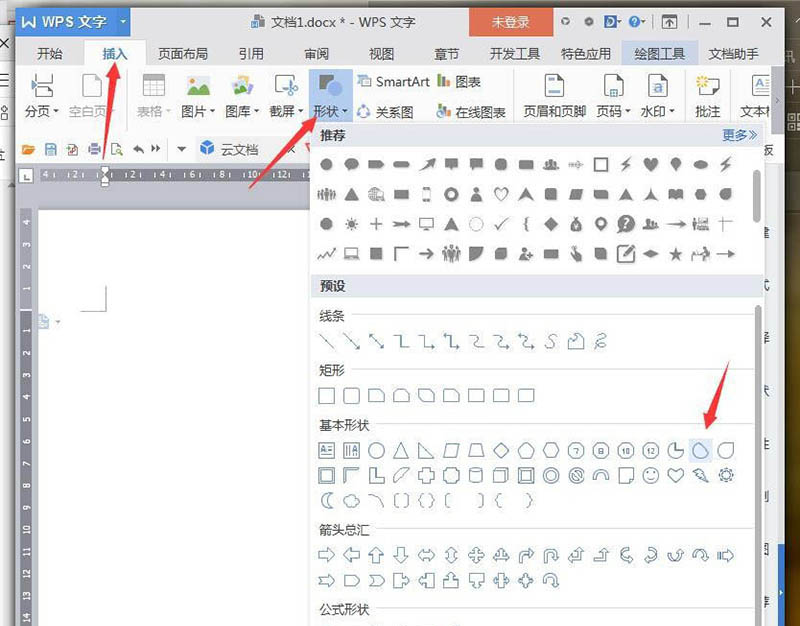Open the 开发工具 tab
This screenshot has height=626, width=800.
coord(514,54)
